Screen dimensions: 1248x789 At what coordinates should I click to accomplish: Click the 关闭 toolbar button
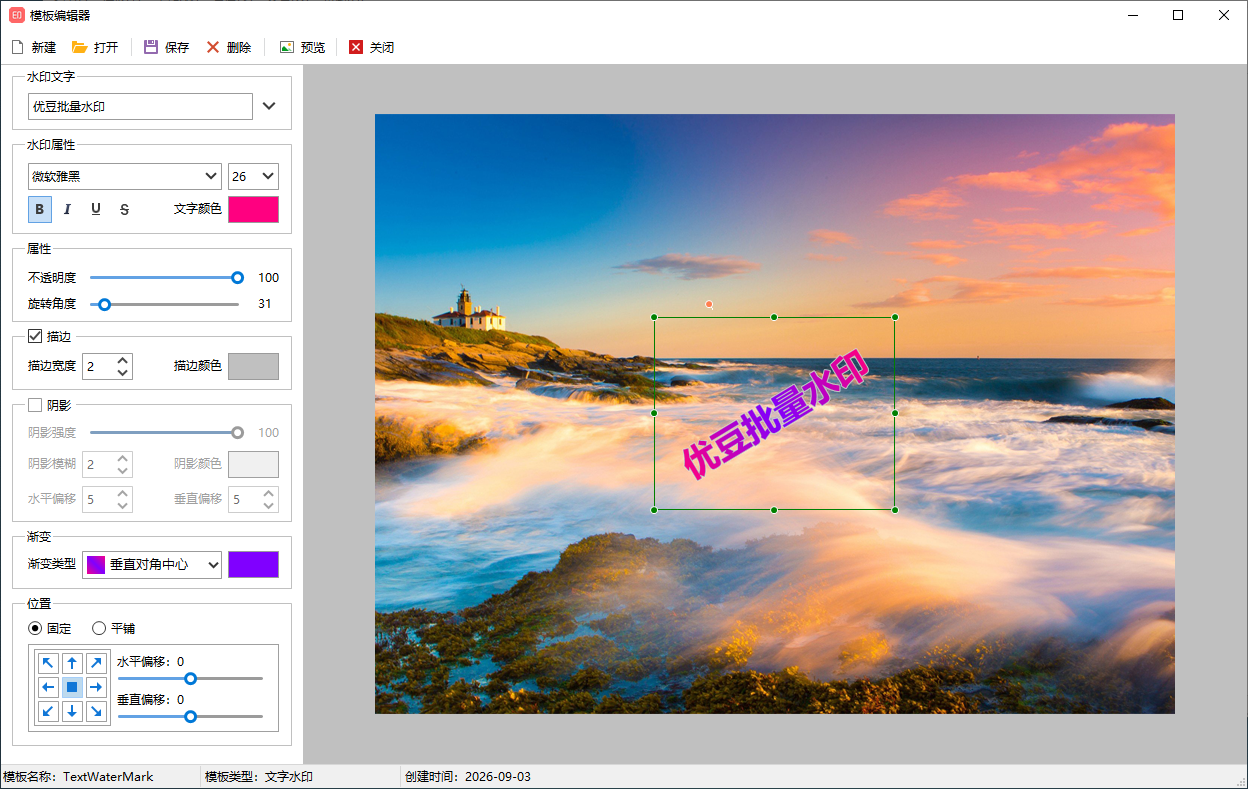(x=371, y=47)
